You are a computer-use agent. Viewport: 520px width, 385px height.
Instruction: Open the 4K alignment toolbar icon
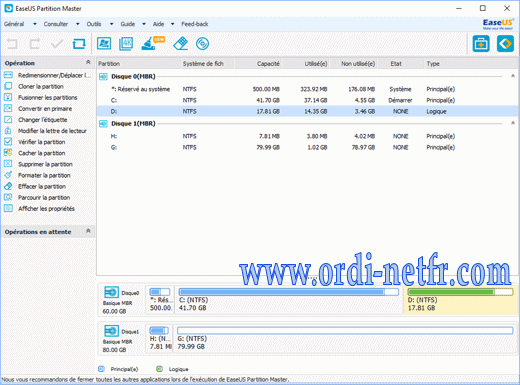click(126, 44)
